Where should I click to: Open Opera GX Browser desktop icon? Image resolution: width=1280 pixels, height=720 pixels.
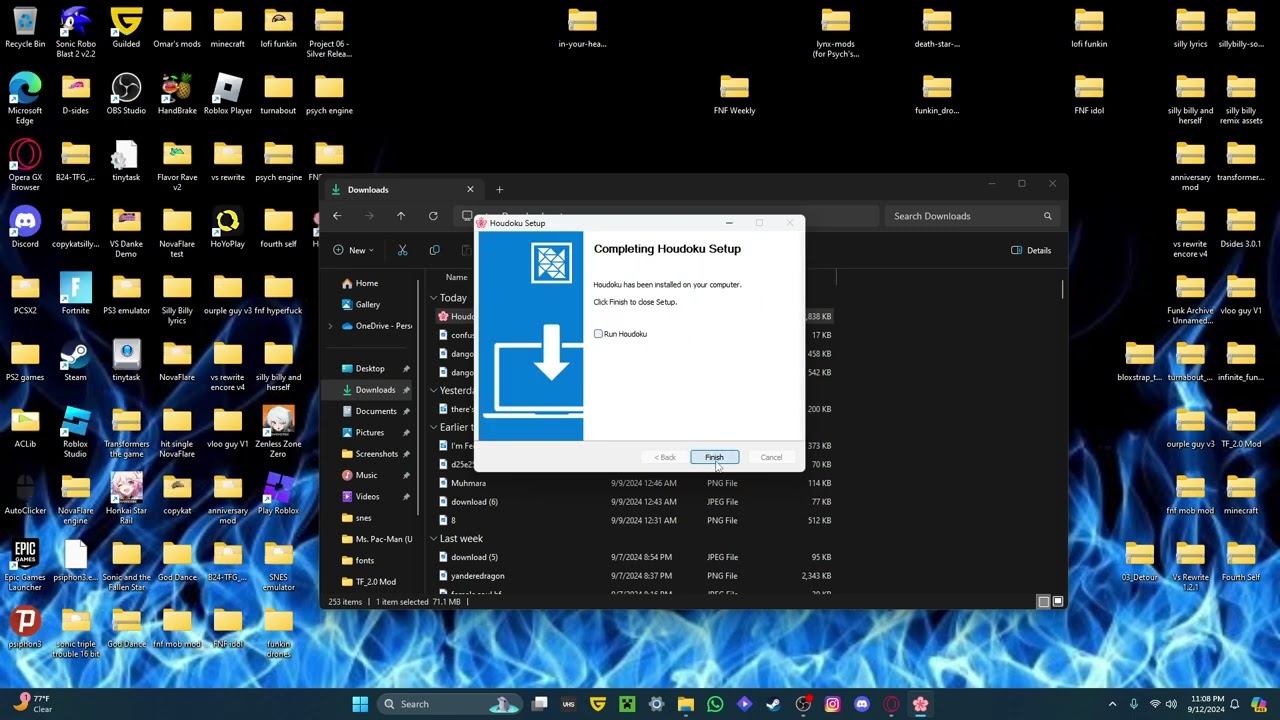[25, 166]
